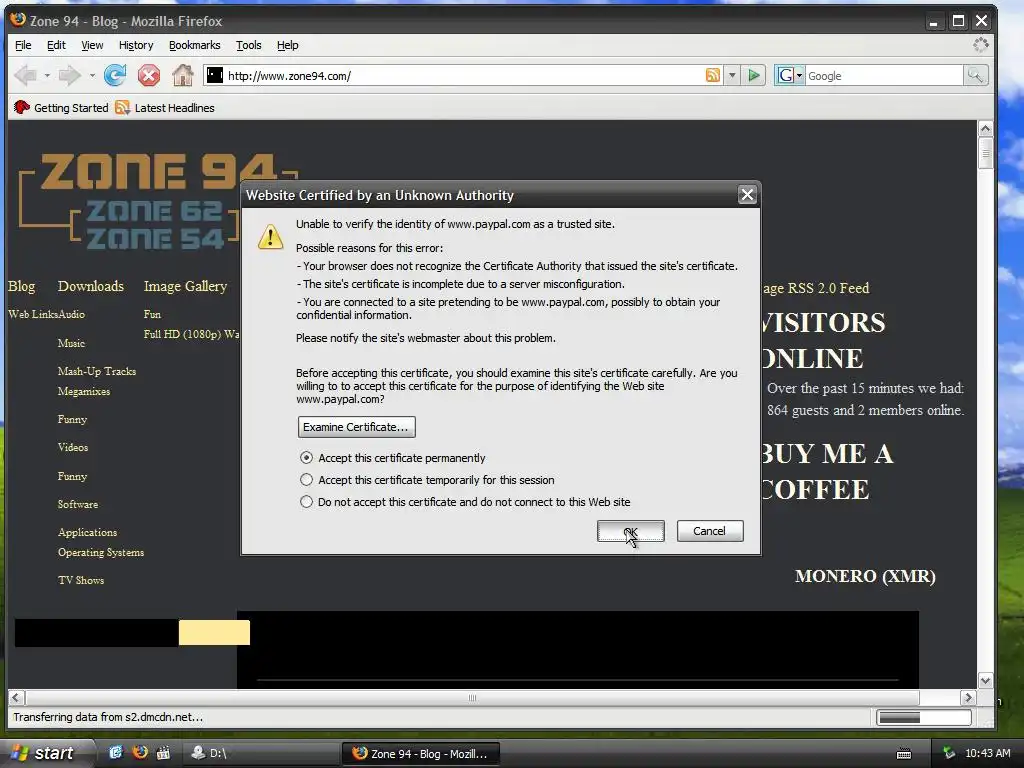Image resolution: width=1024 pixels, height=768 pixels.
Task: Click the Back arrow navigation icon
Action: coord(25,76)
